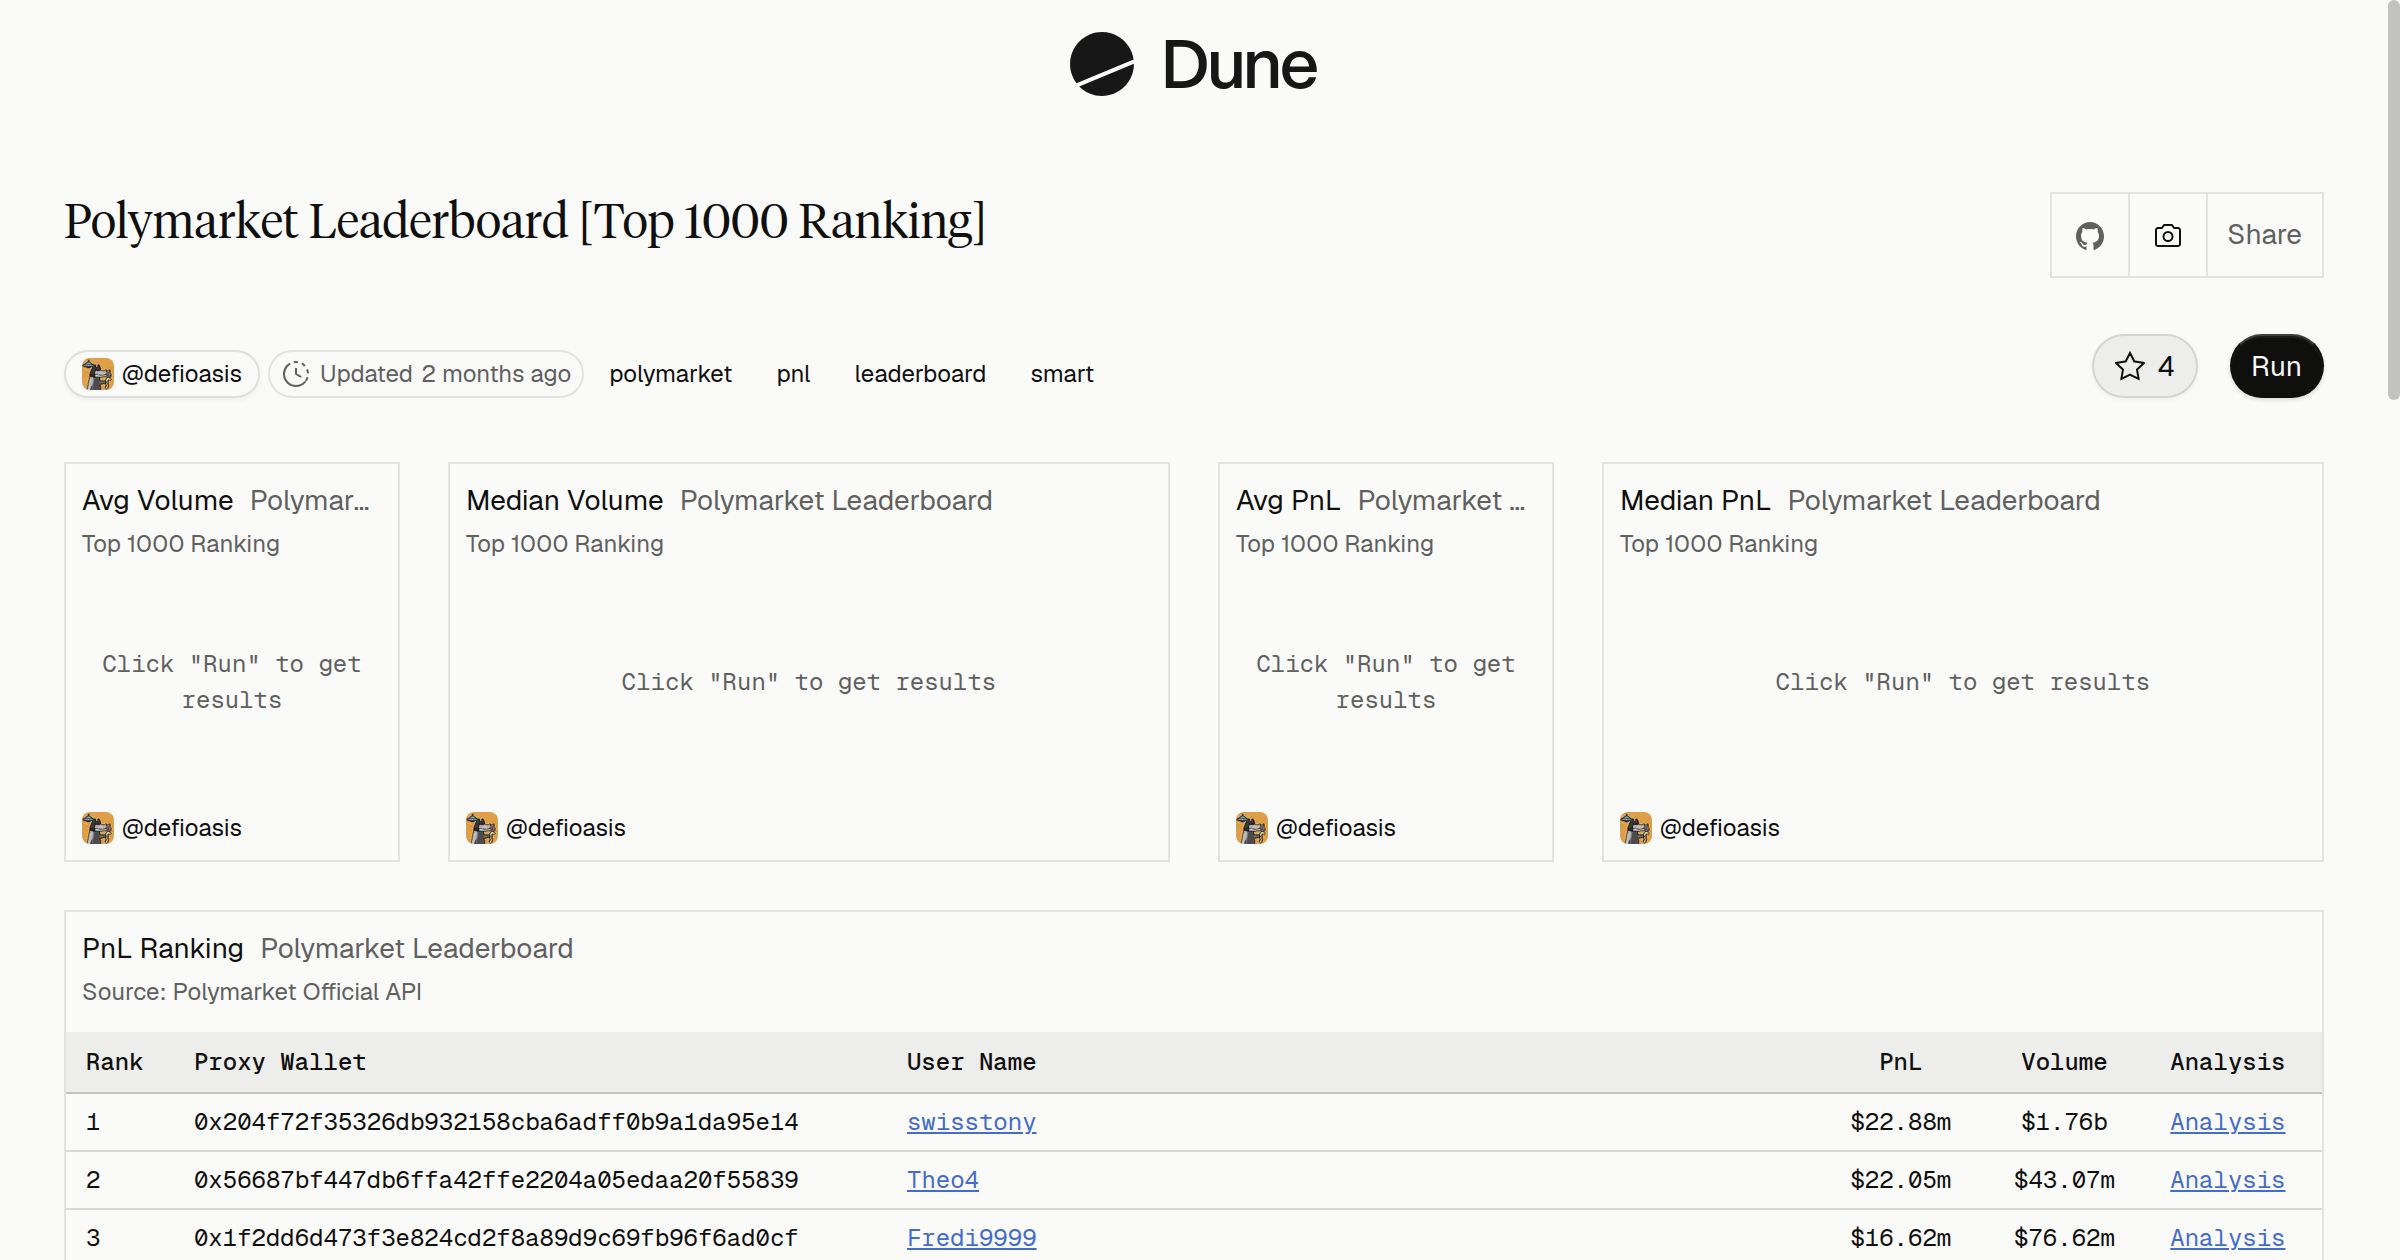
Task: Click the clock icon beside Updated
Action: 295,374
